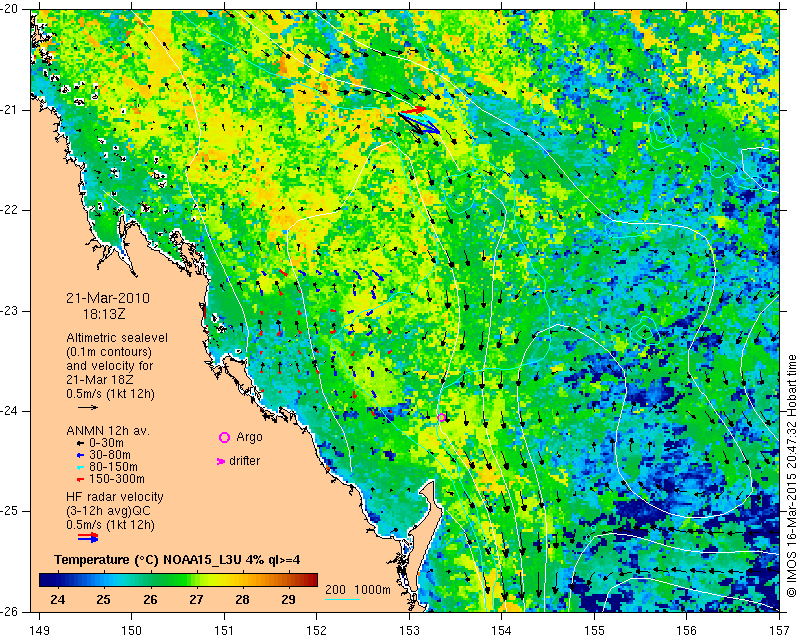Click the '(3-12h avg)QC' text
The width and height of the screenshot is (800, 640).
click(108, 511)
